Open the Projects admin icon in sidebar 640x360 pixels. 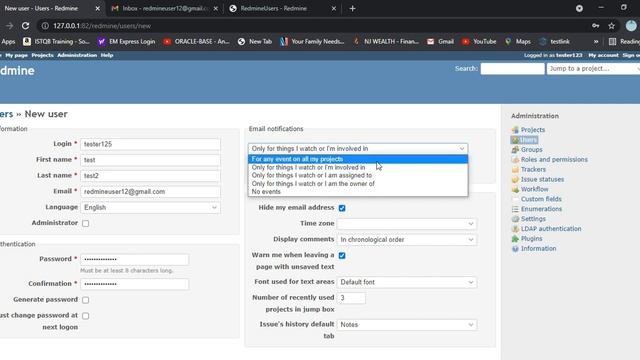coord(515,130)
